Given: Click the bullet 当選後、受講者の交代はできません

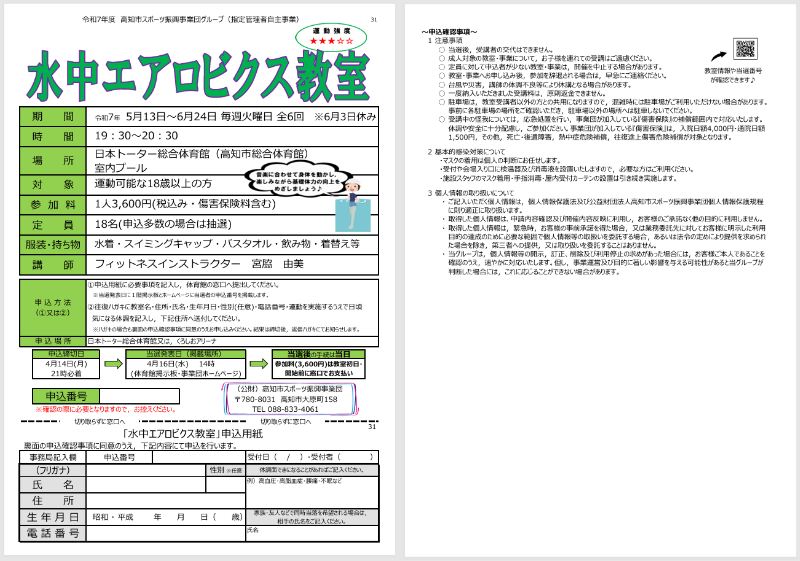Looking at the screenshot, I should pos(496,50).
